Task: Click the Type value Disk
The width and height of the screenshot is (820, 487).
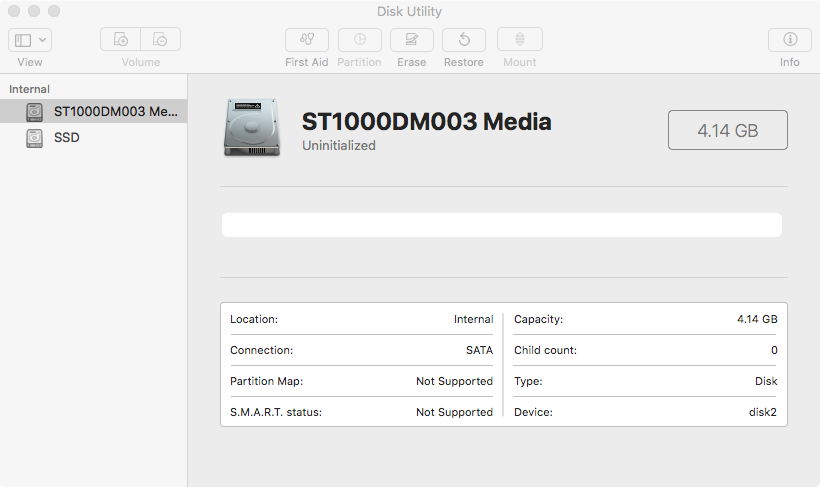Action: pos(766,381)
